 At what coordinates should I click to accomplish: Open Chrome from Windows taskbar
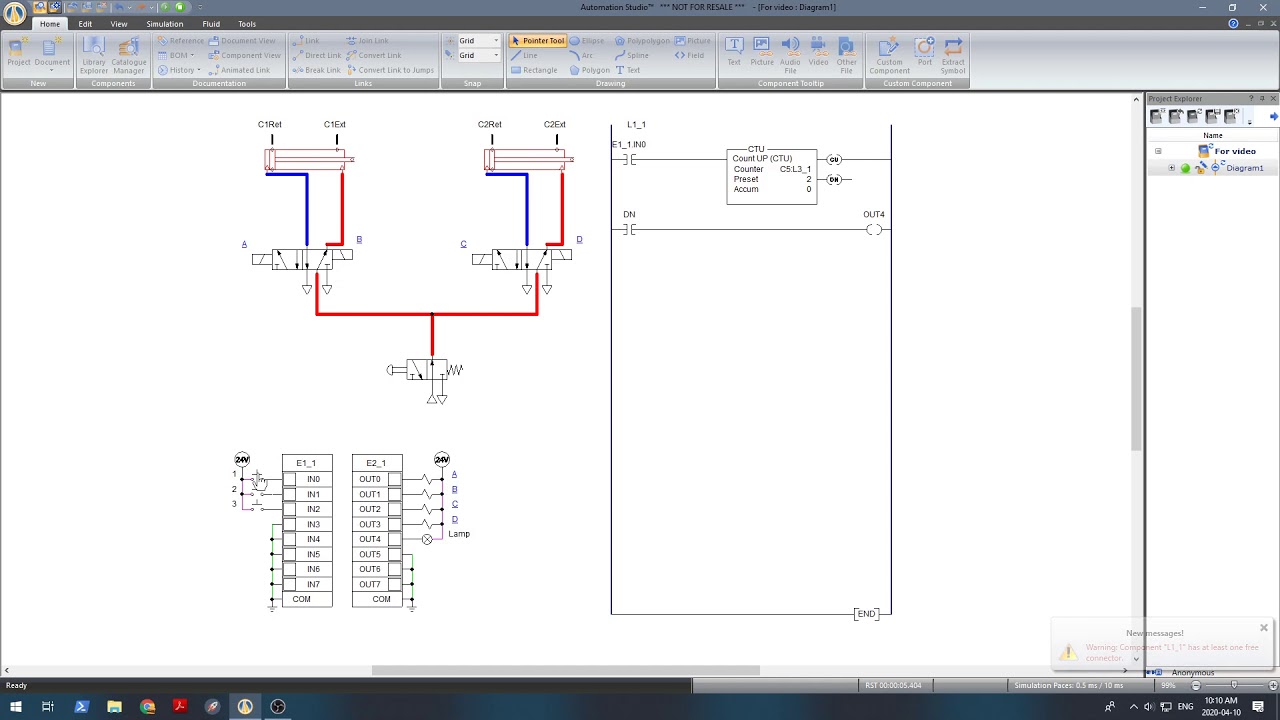pyautogui.click(x=148, y=707)
